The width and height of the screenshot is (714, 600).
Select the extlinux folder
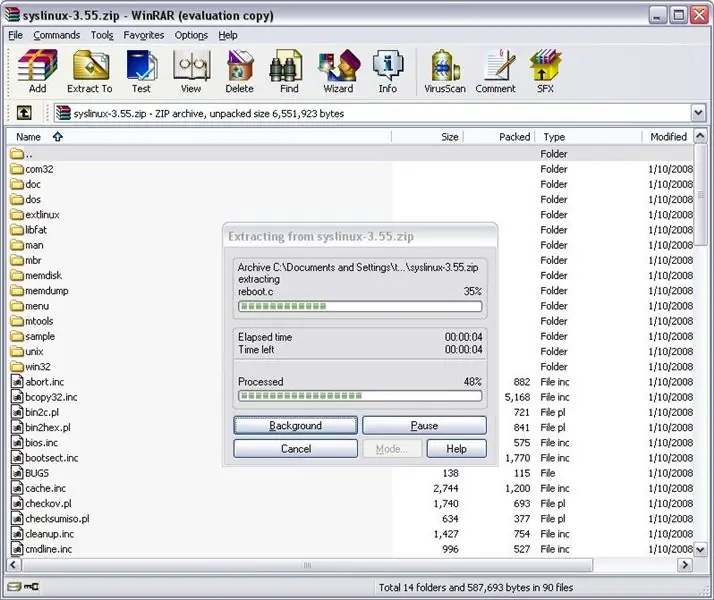tap(35, 214)
